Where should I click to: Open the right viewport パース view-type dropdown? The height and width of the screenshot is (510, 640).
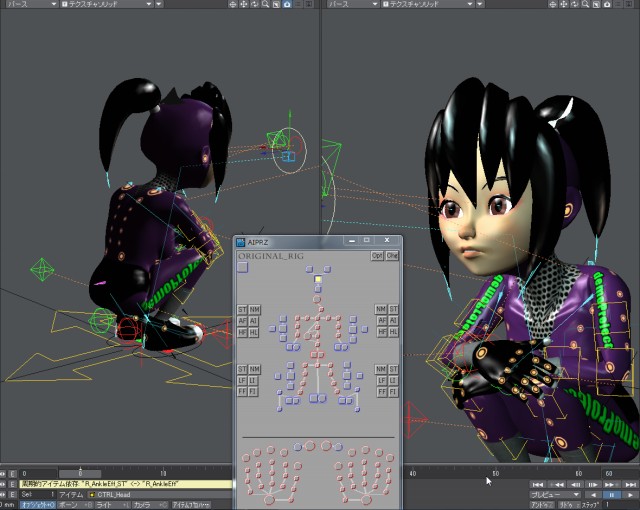353,4
